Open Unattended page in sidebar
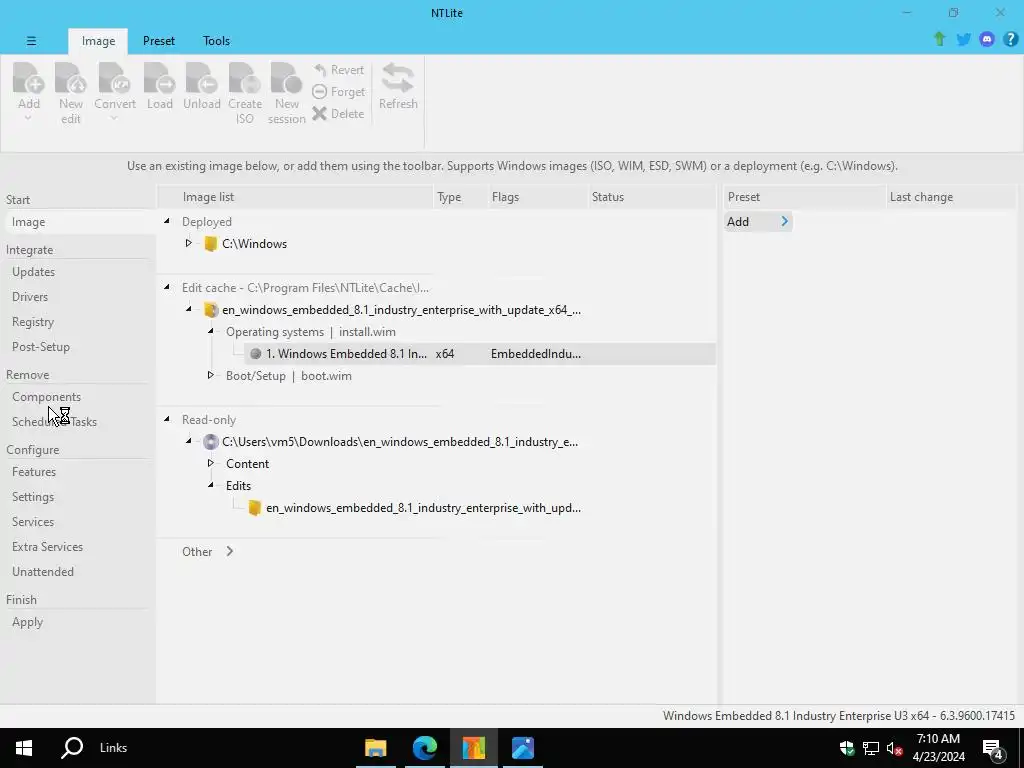The height and width of the screenshot is (768, 1024). coord(42,571)
